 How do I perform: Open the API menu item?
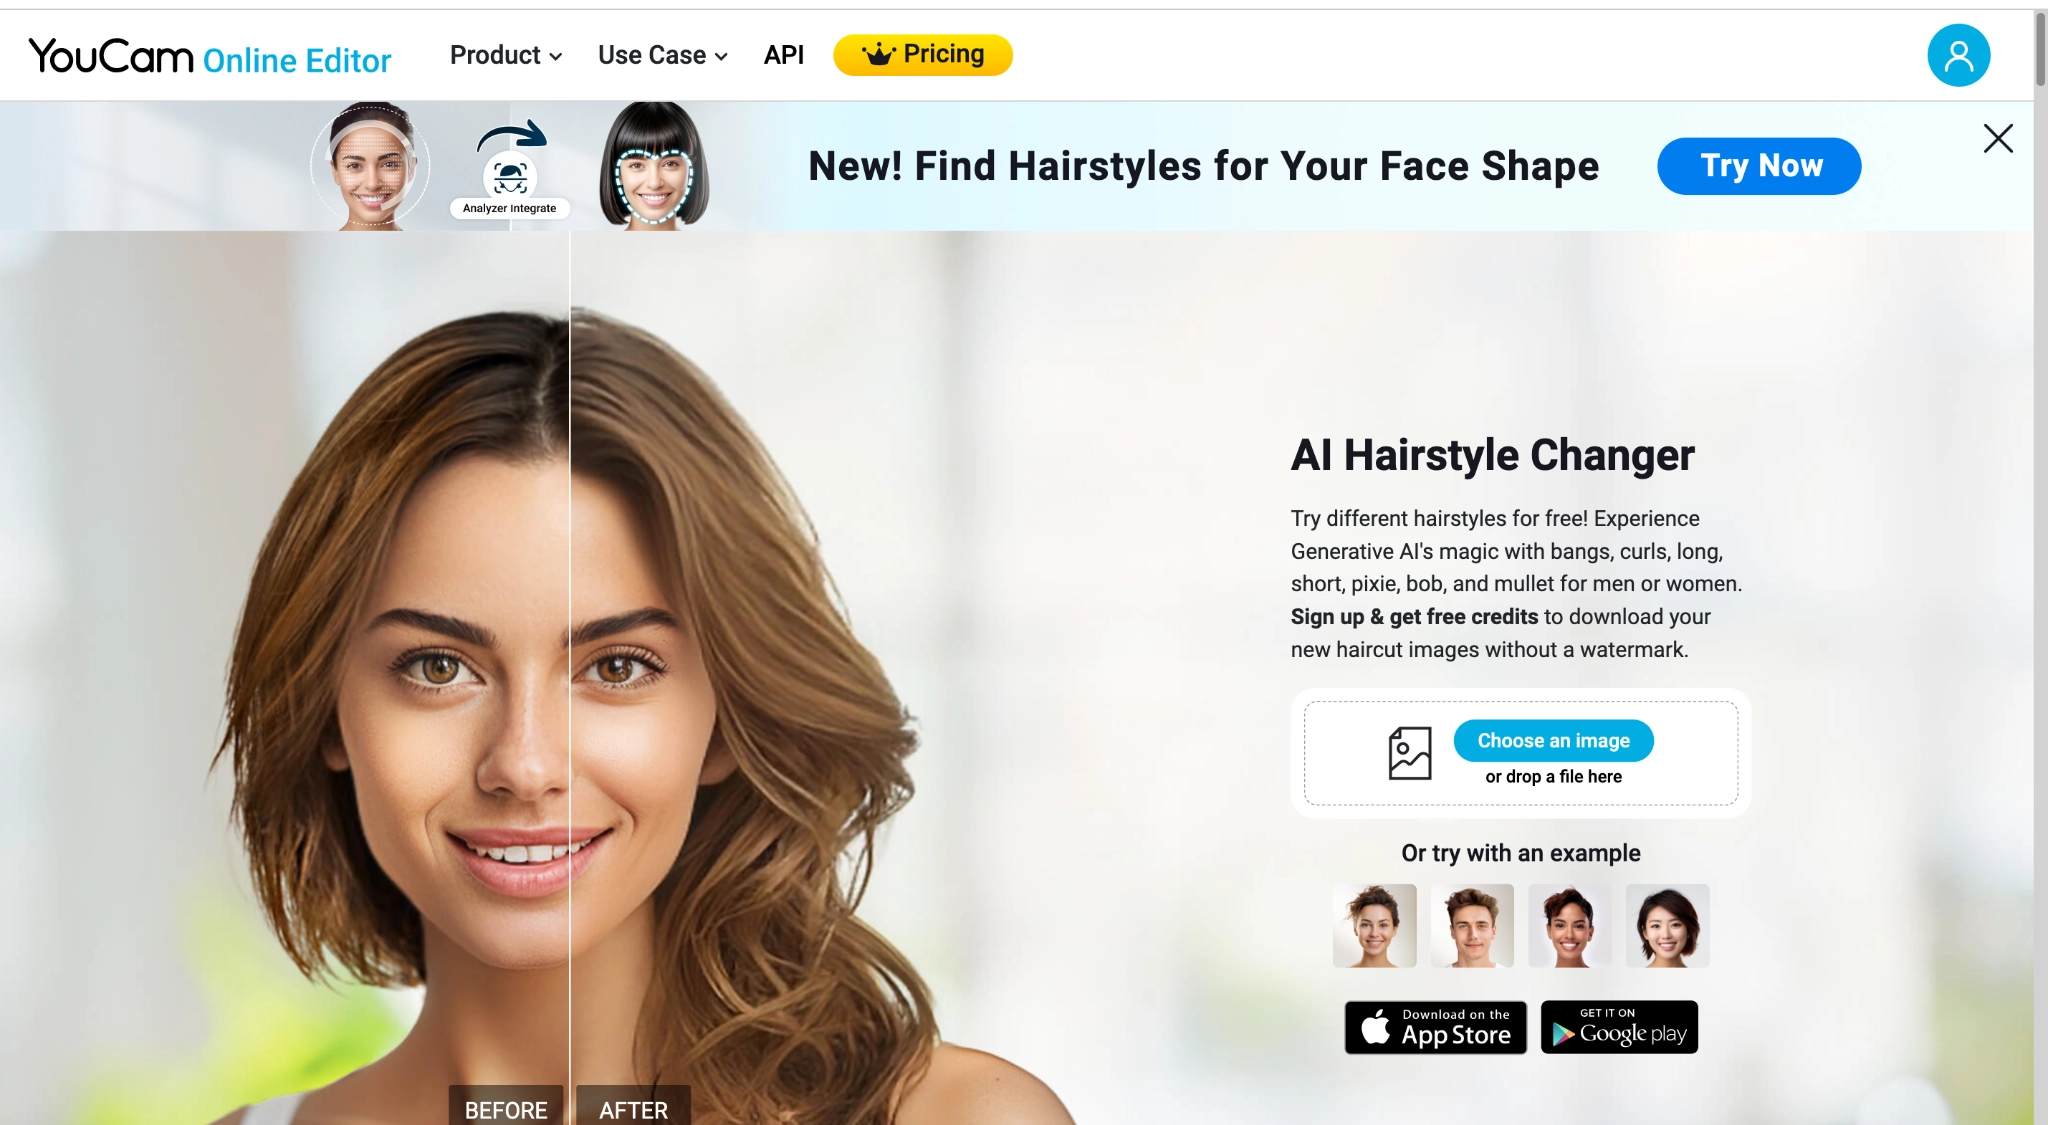[x=784, y=54]
